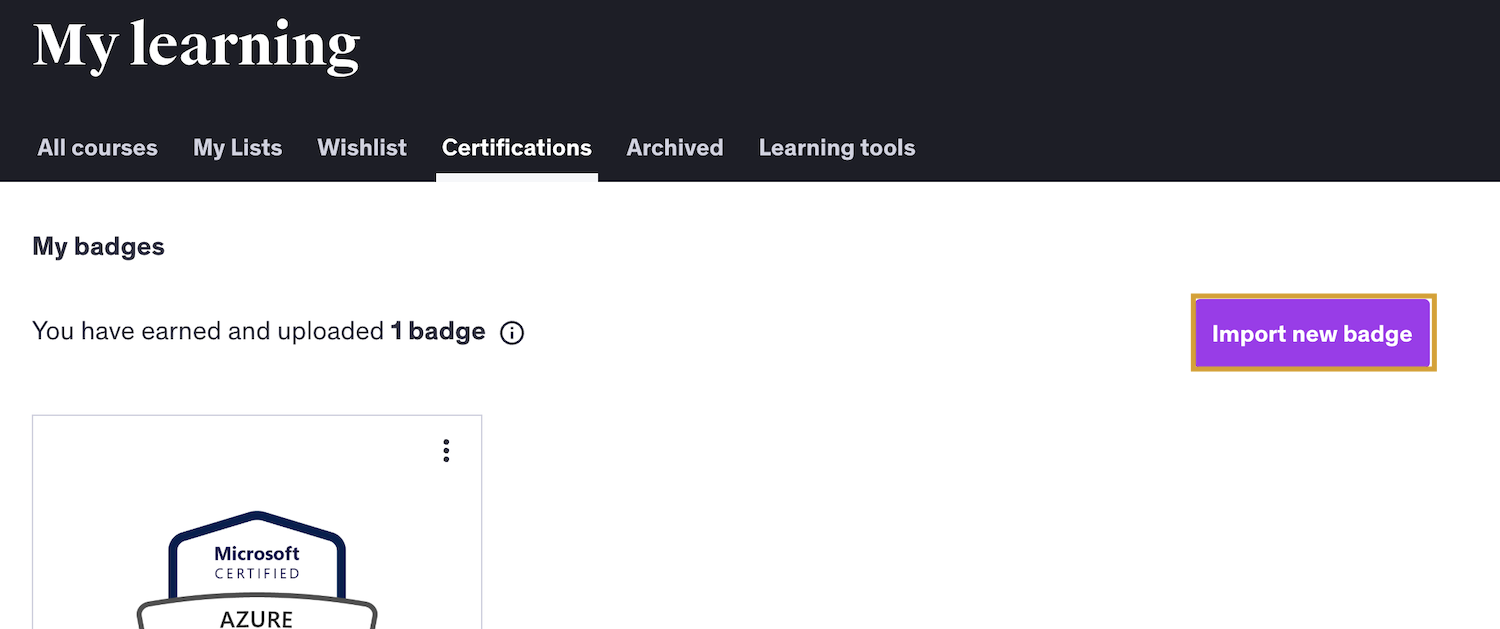
Task: Open the My Lists tab
Action: click(237, 147)
